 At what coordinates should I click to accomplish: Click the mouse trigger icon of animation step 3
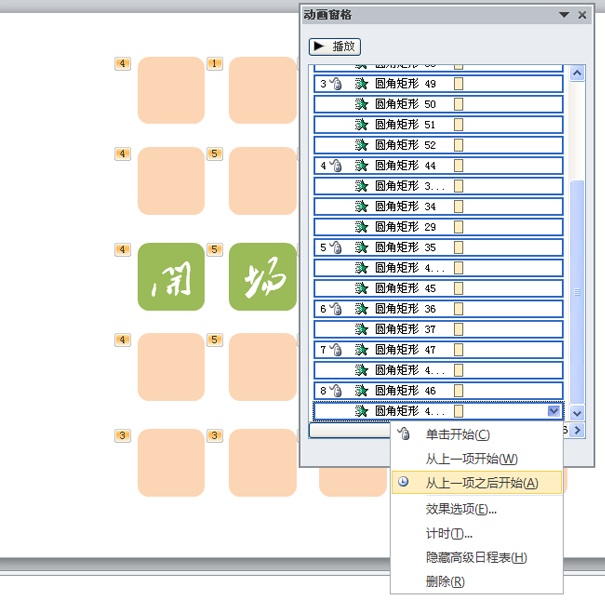click(336, 83)
